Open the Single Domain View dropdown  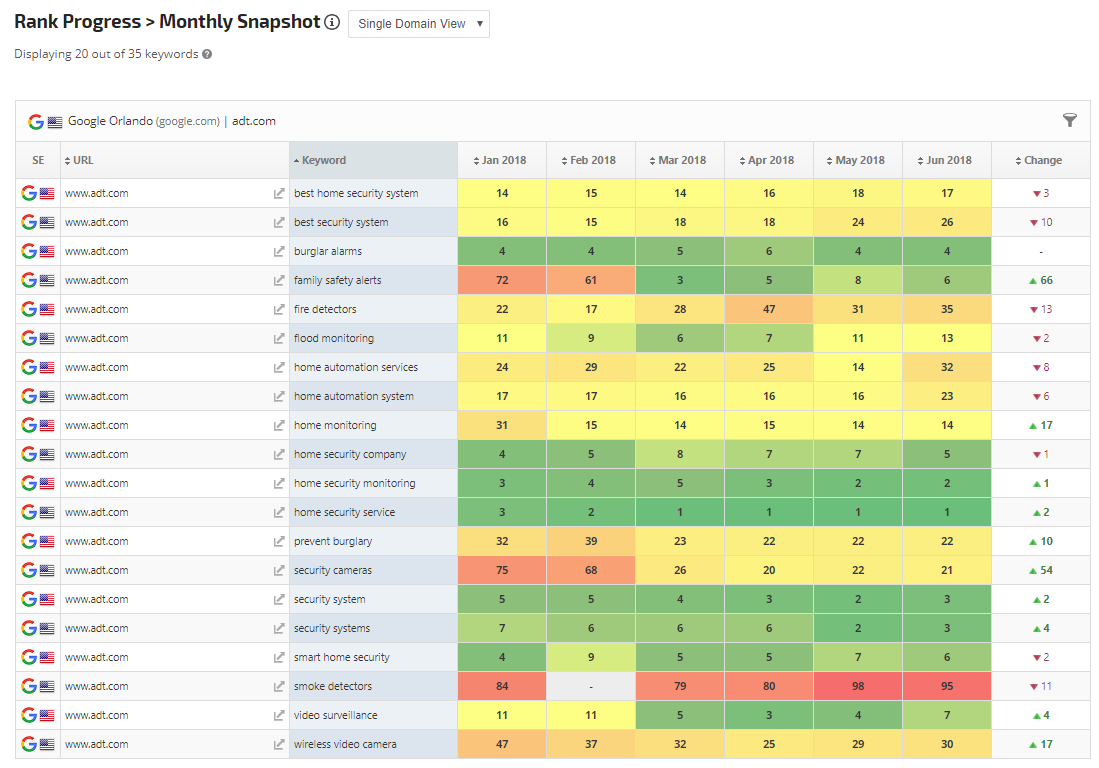point(418,24)
